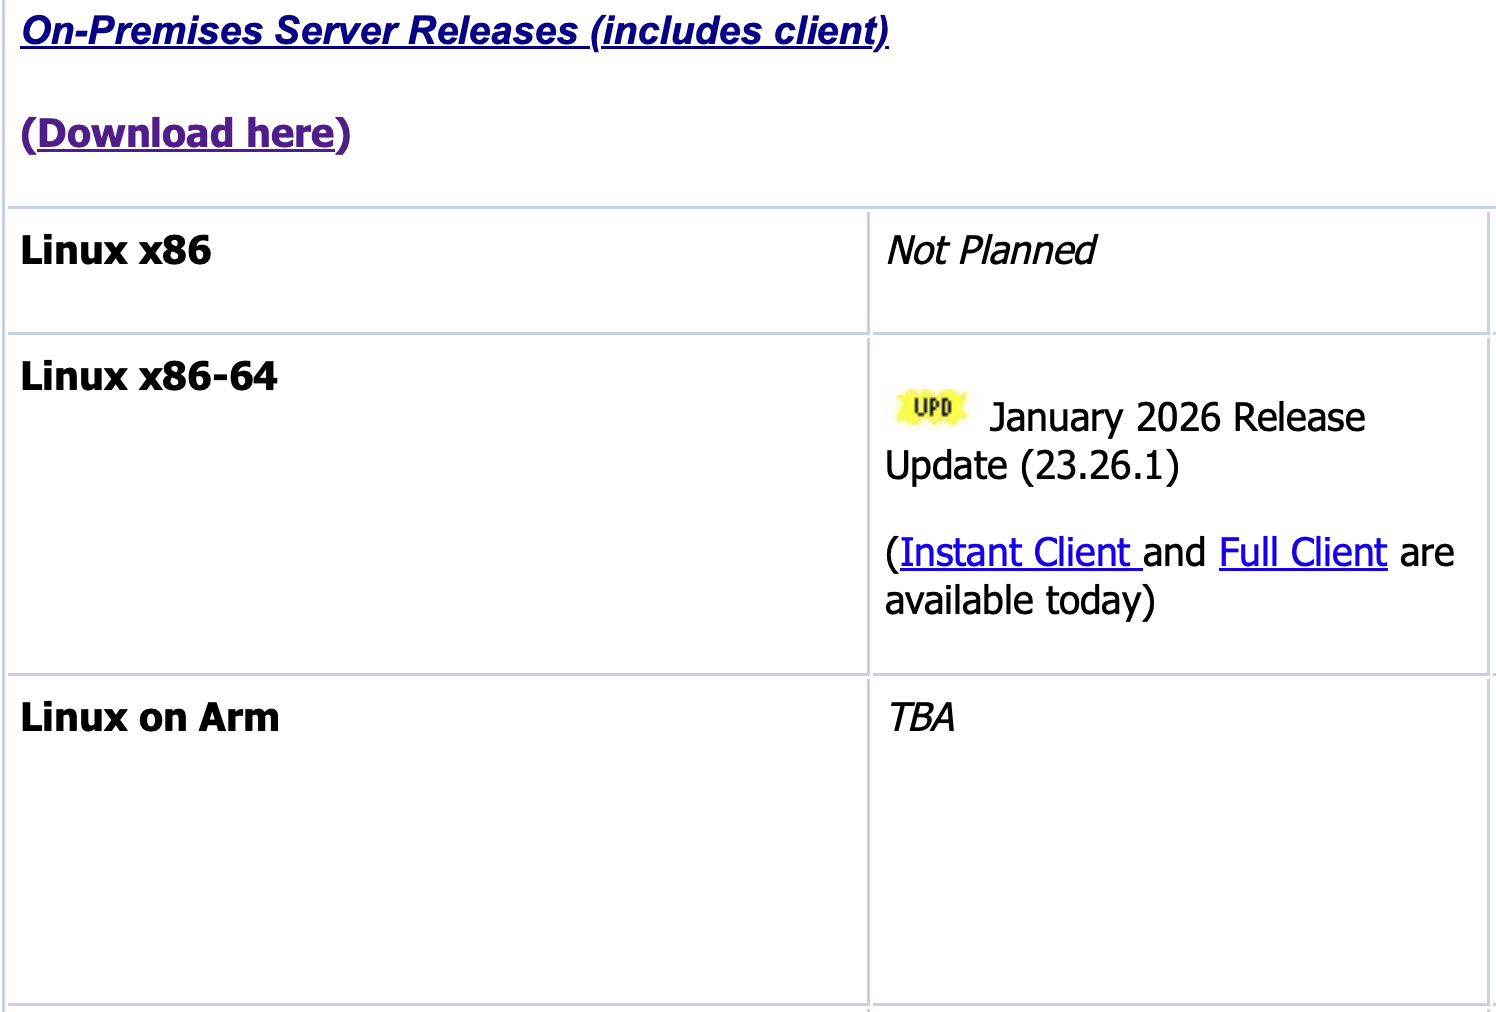Viewport: 1496px width, 1012px height.
Task: Open the On-Premises Server Releases heading link
Action: point(455,31)
